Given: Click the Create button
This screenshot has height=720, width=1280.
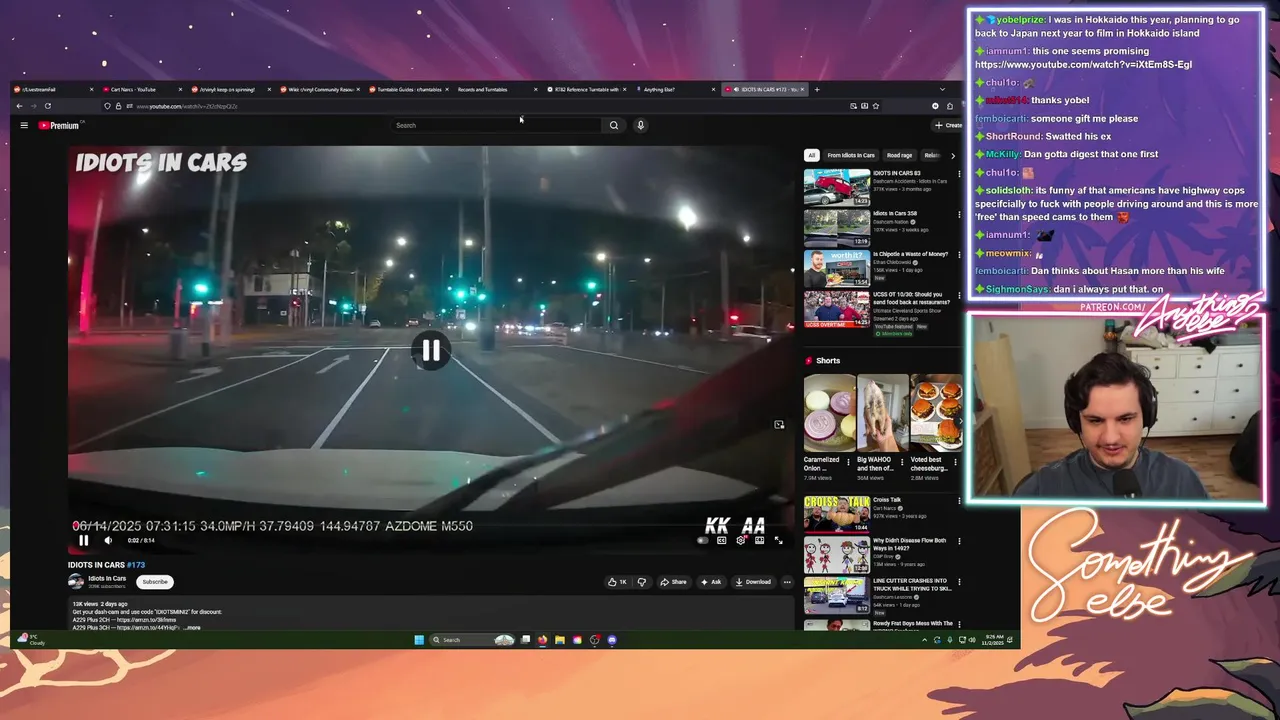Looking at the screenshot, I should point(948,125).
